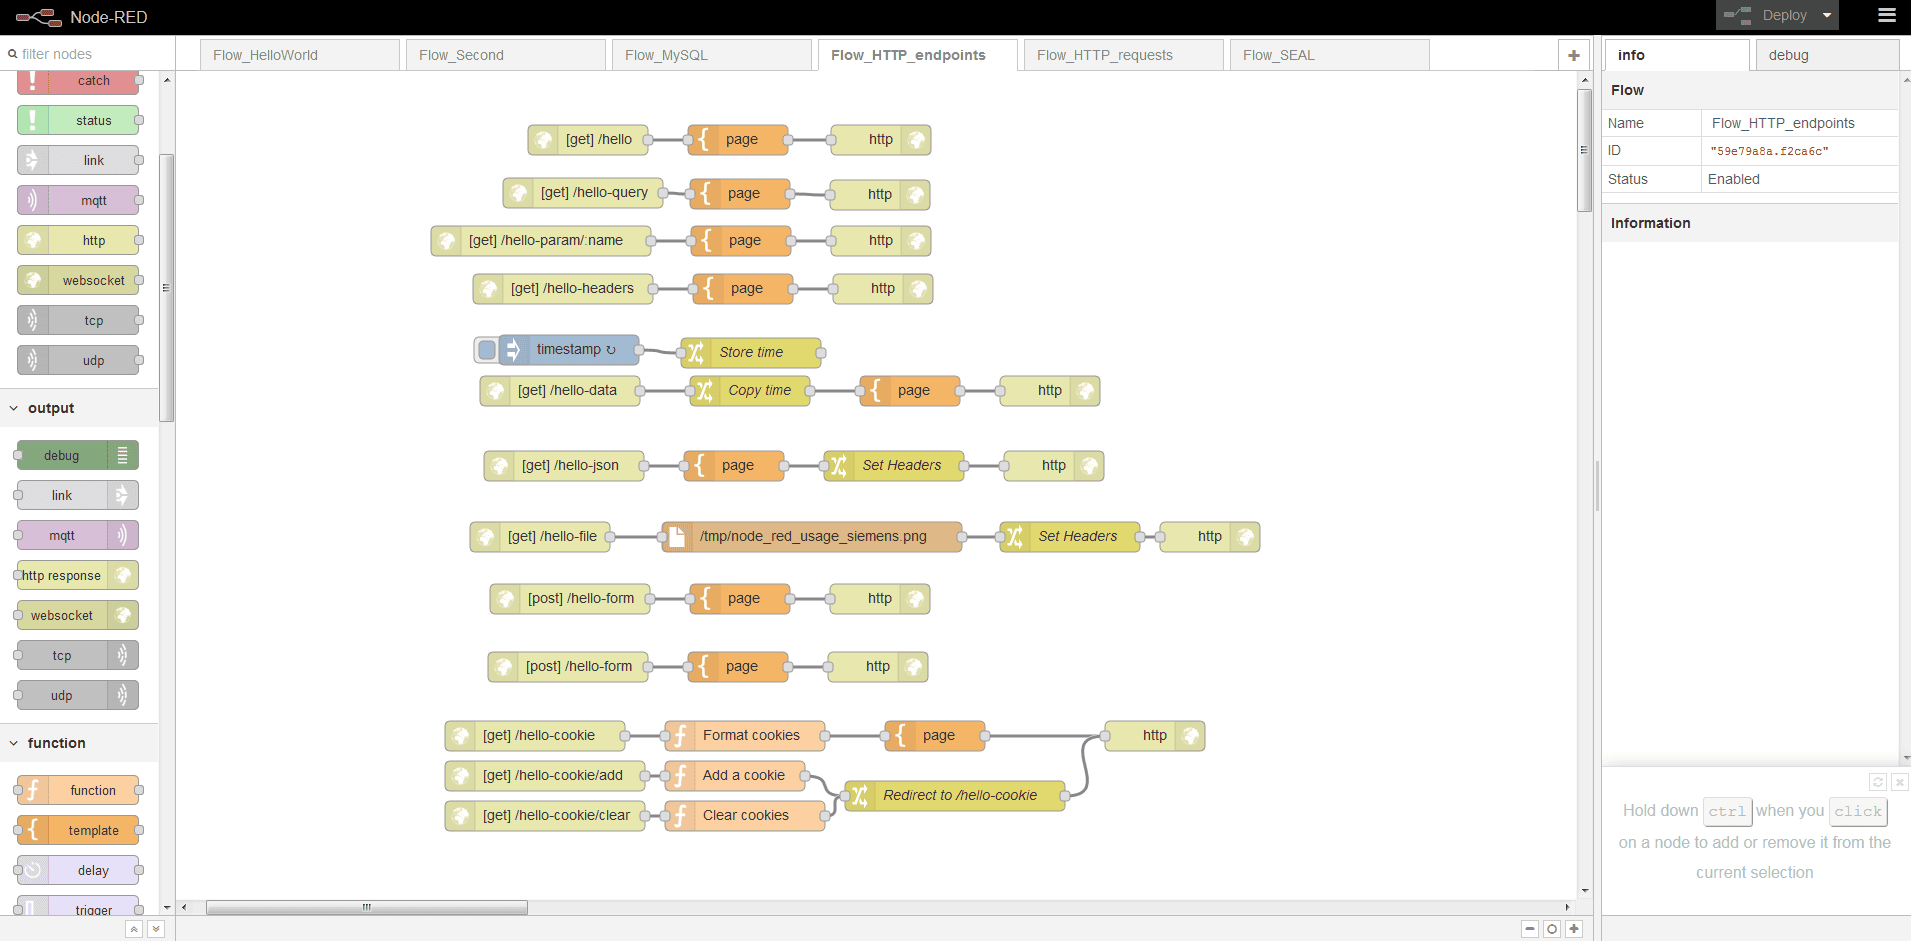The image size is (1911, 941).
Task: Select the file node /tmp/node_red_usage_siemens.png
Action: (812, 537)
